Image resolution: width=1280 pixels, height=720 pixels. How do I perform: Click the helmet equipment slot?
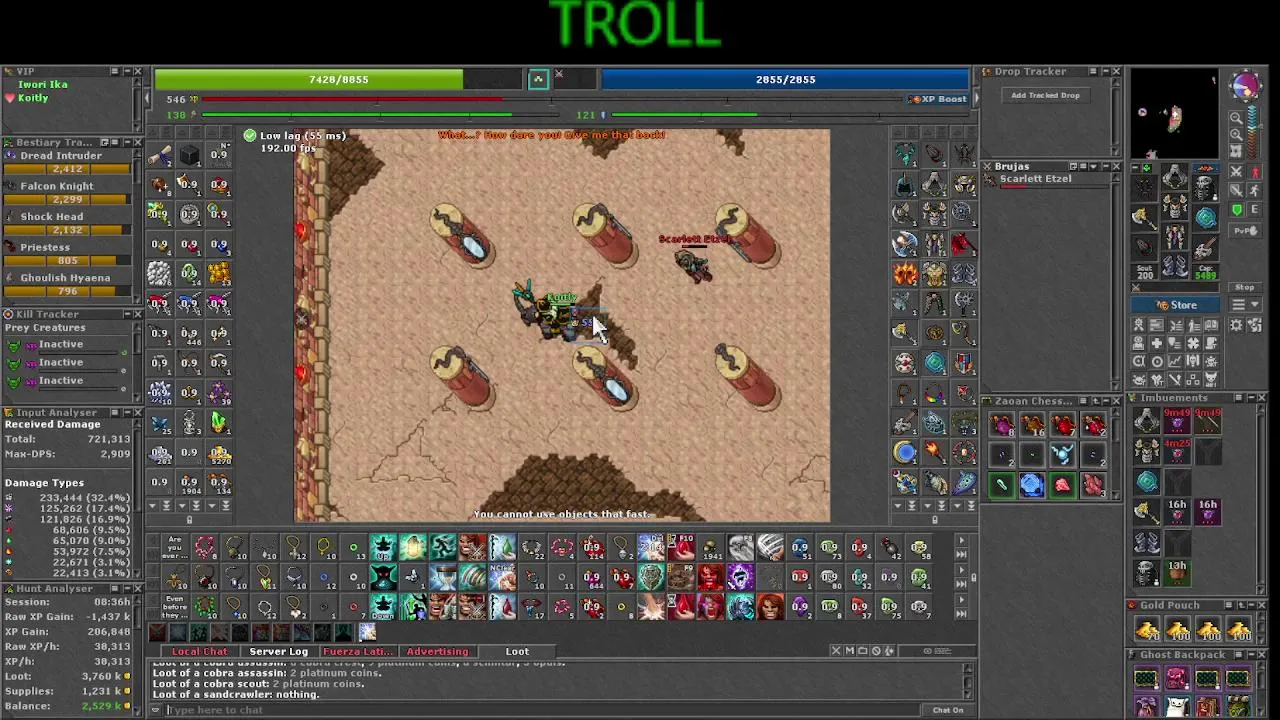coord(1174,176)
